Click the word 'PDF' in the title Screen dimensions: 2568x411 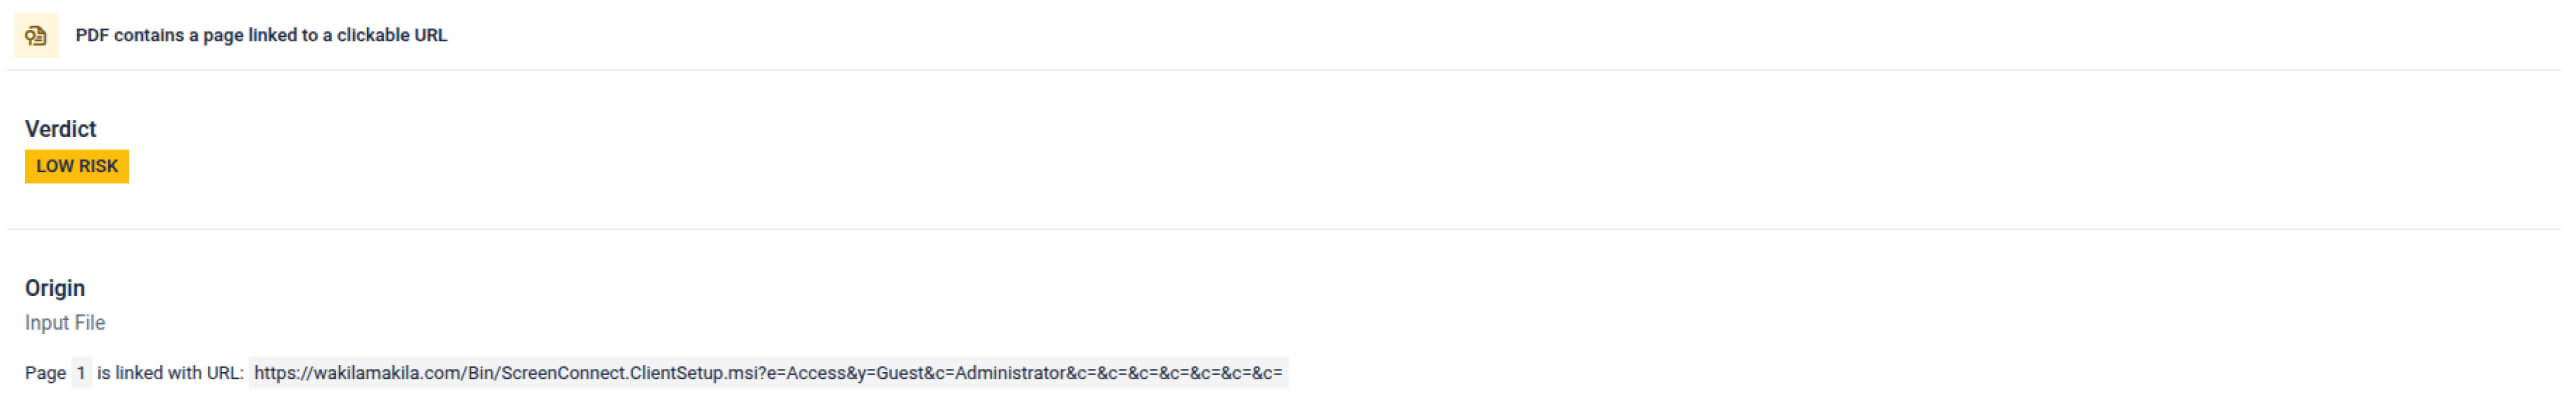pyautogui.click(x=92, y=35)
